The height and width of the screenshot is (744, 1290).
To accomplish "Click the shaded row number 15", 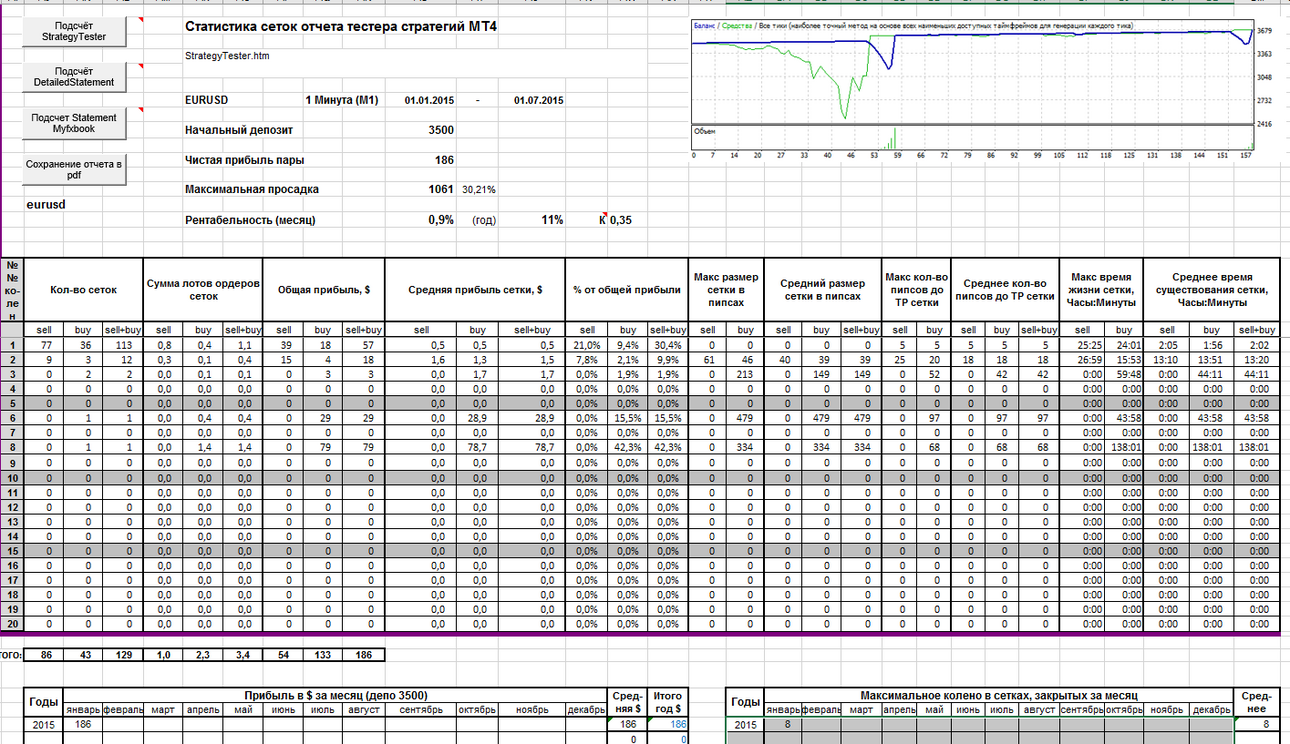I will [x=13, y=551].
